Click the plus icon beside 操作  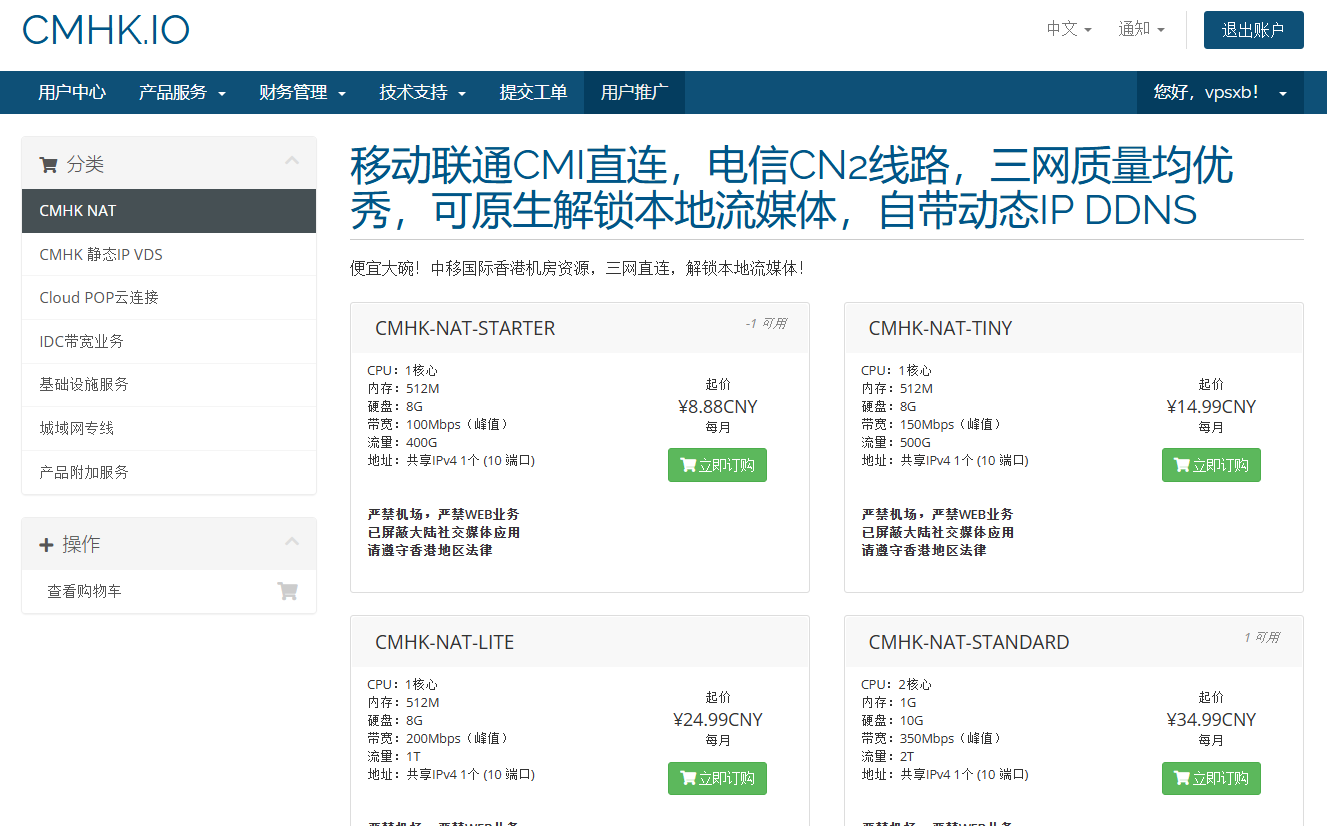coord(46,545)
